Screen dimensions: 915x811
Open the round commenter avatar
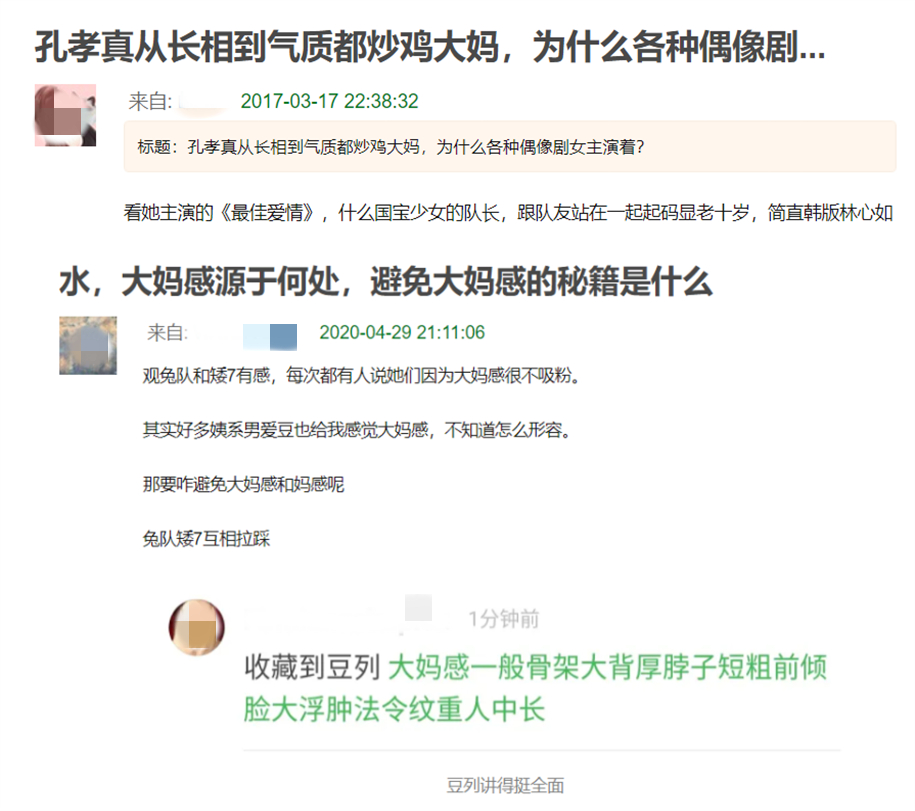pyautogui.click(x=197, y=627)
